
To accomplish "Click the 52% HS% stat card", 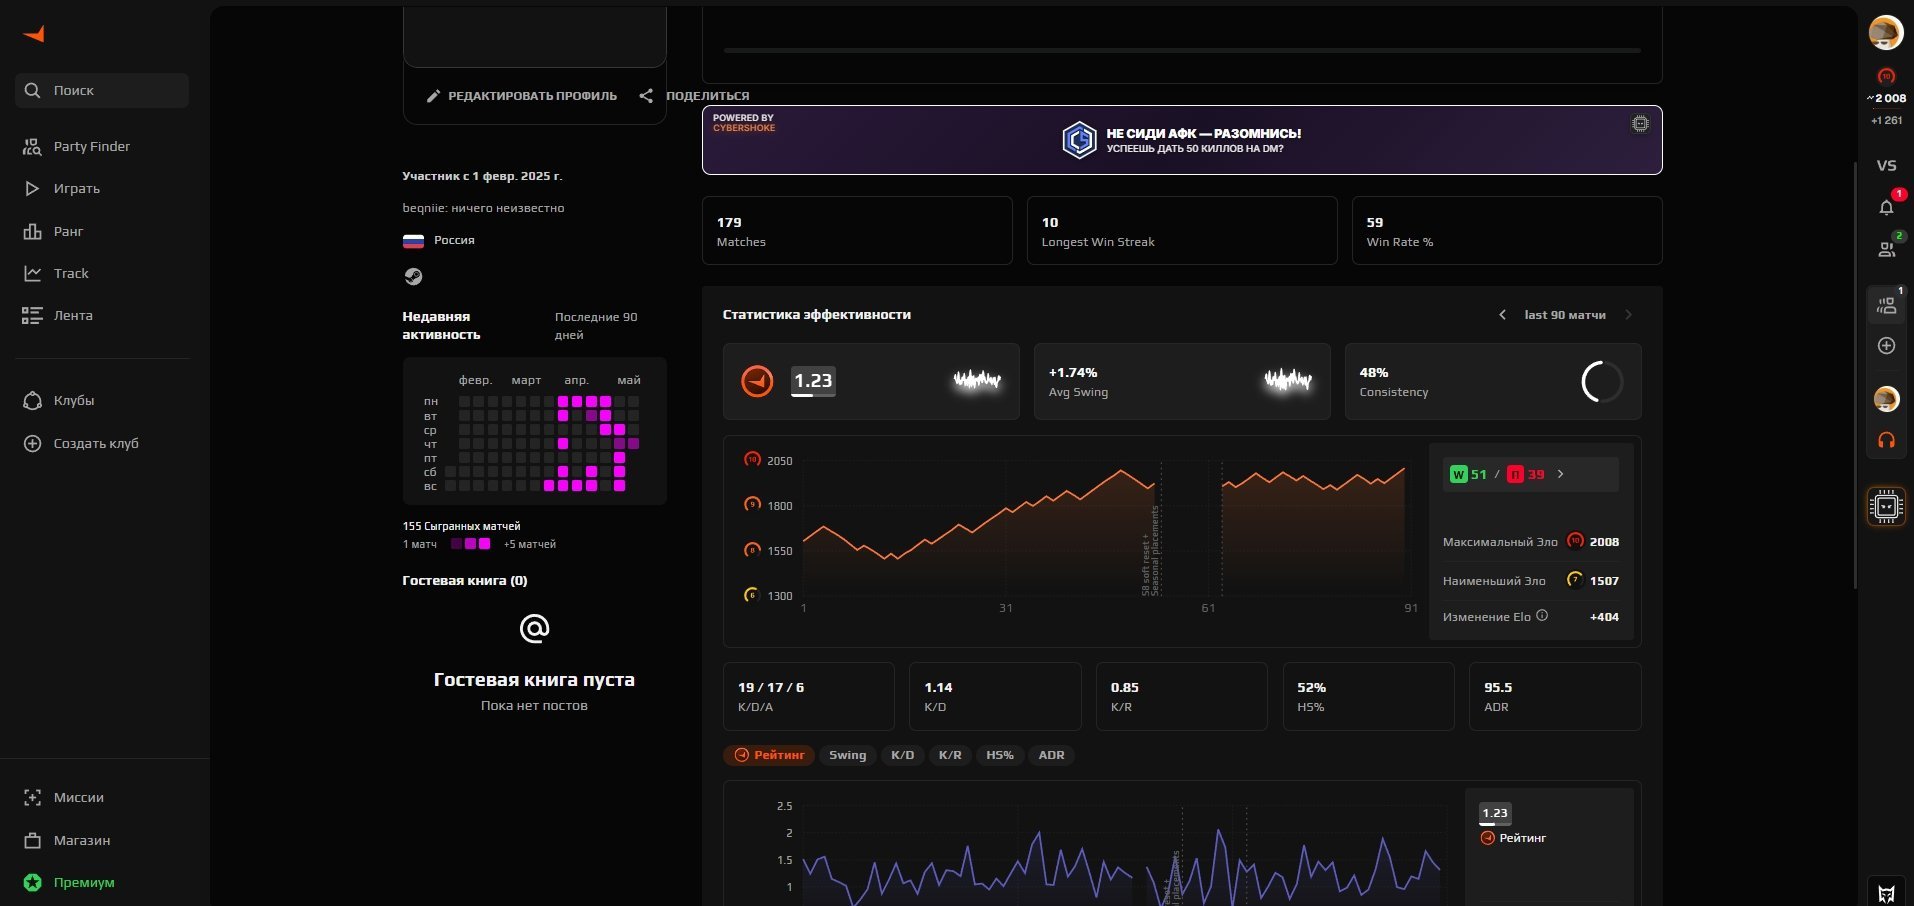I will [1368, 697].
